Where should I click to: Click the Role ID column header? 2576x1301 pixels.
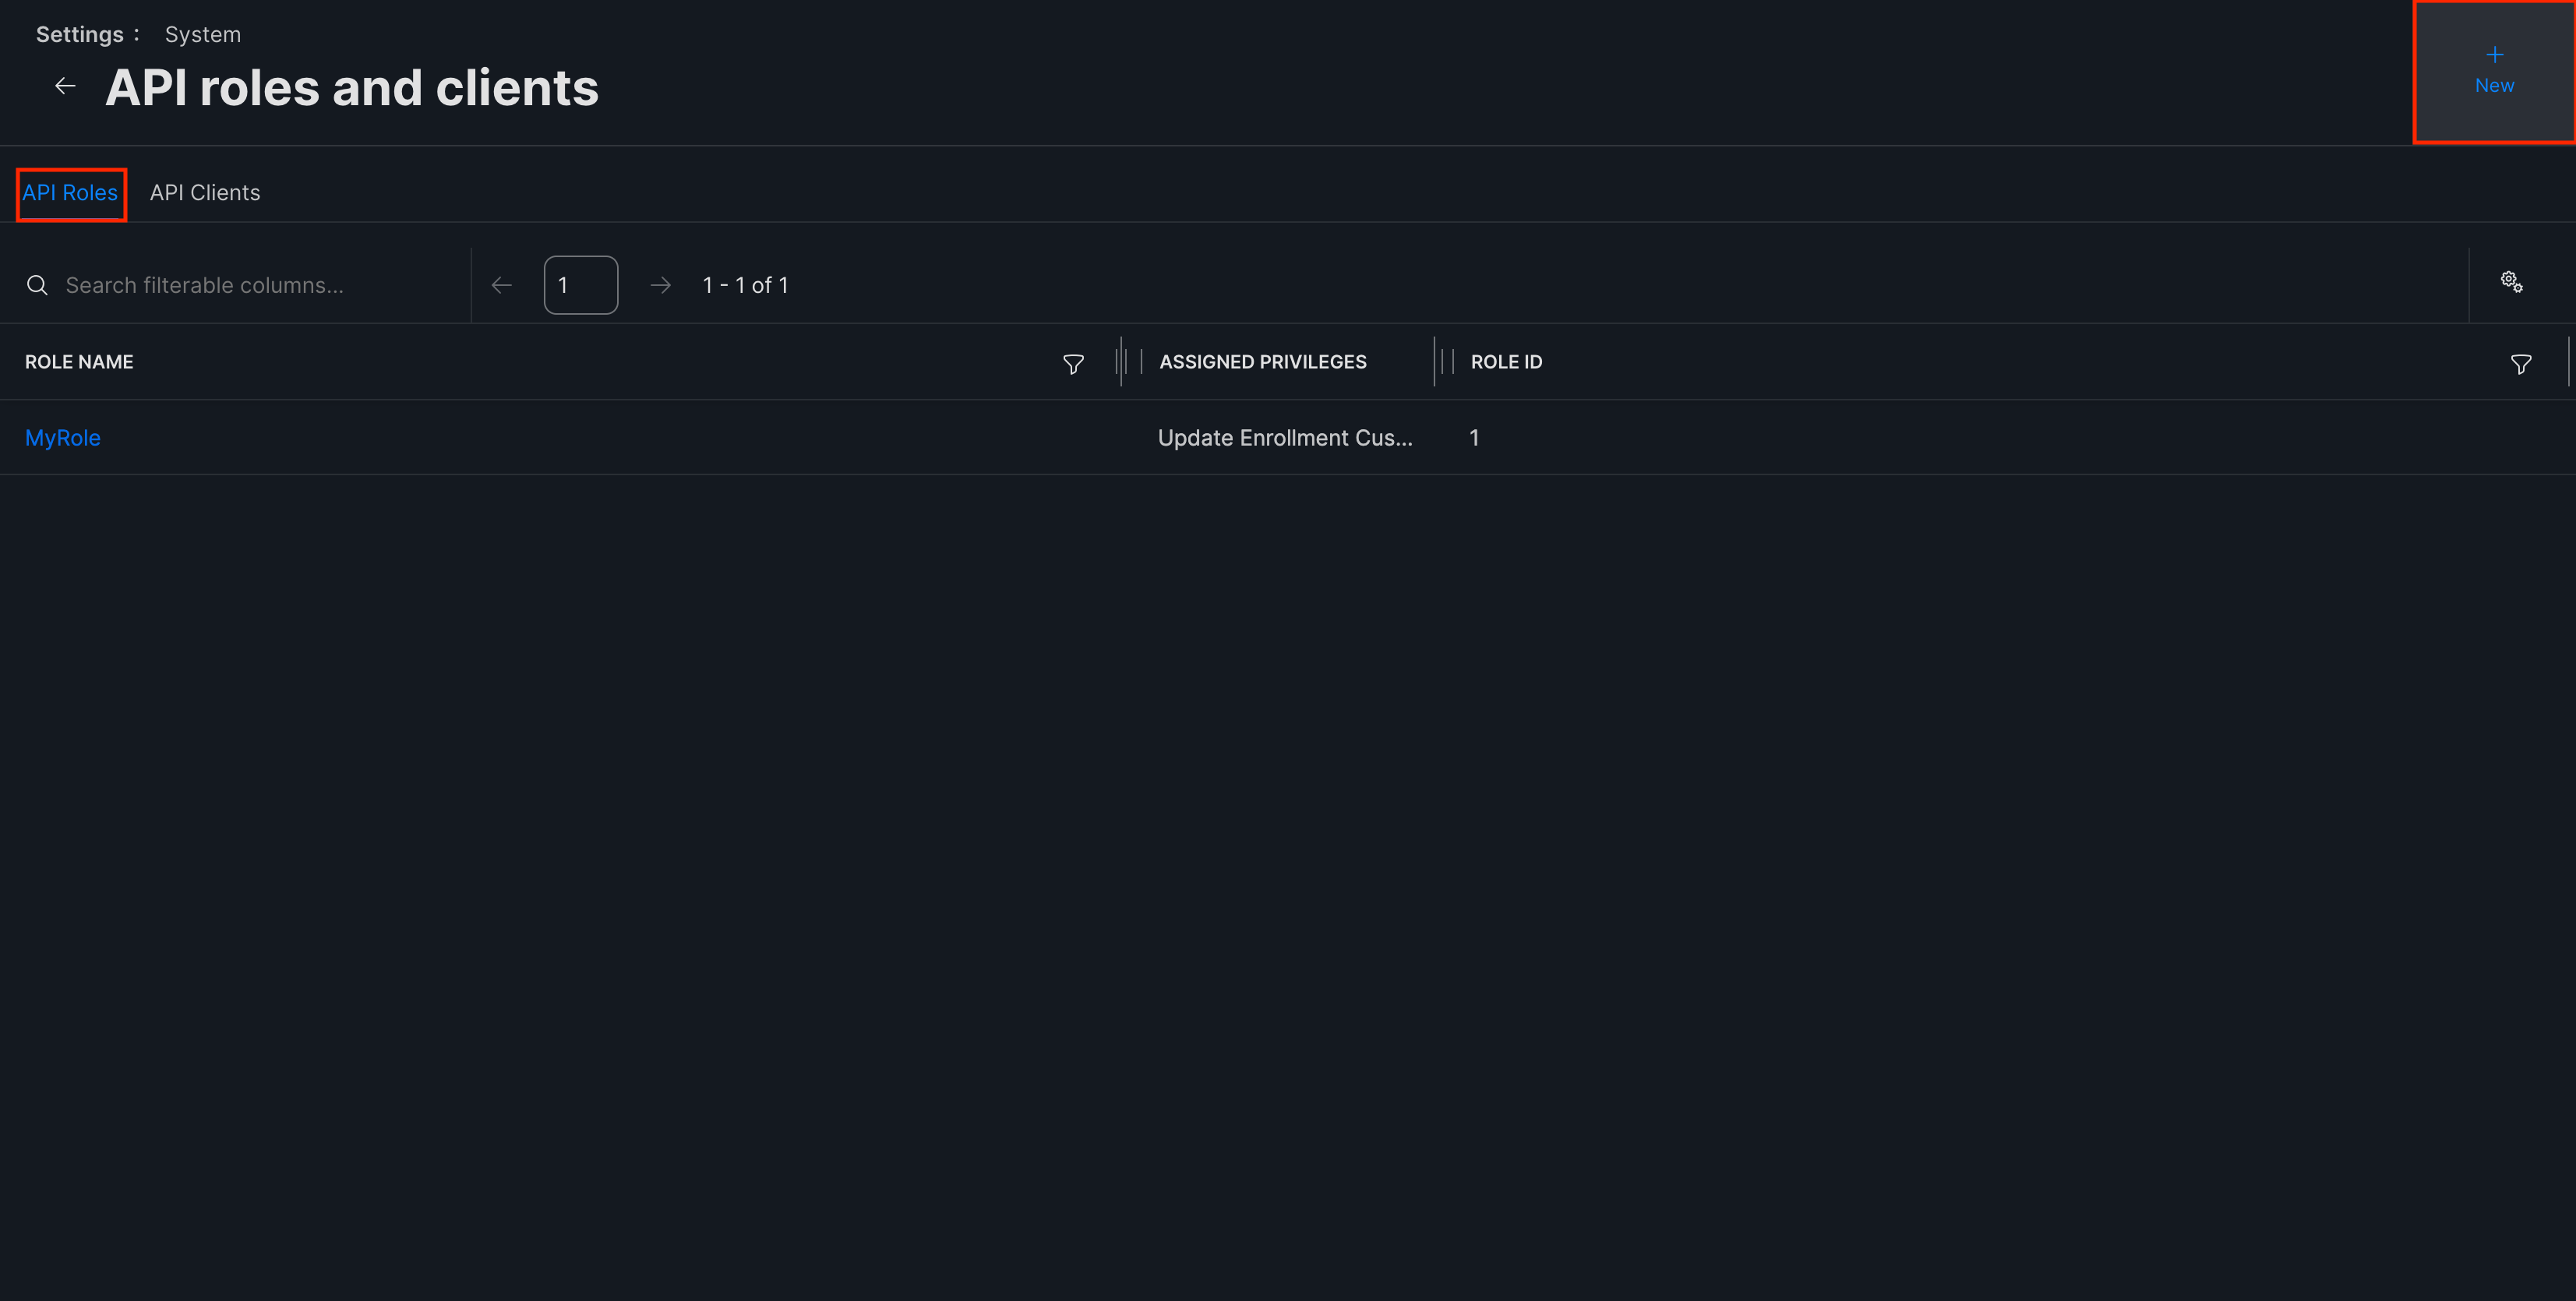coord(1506,362)
